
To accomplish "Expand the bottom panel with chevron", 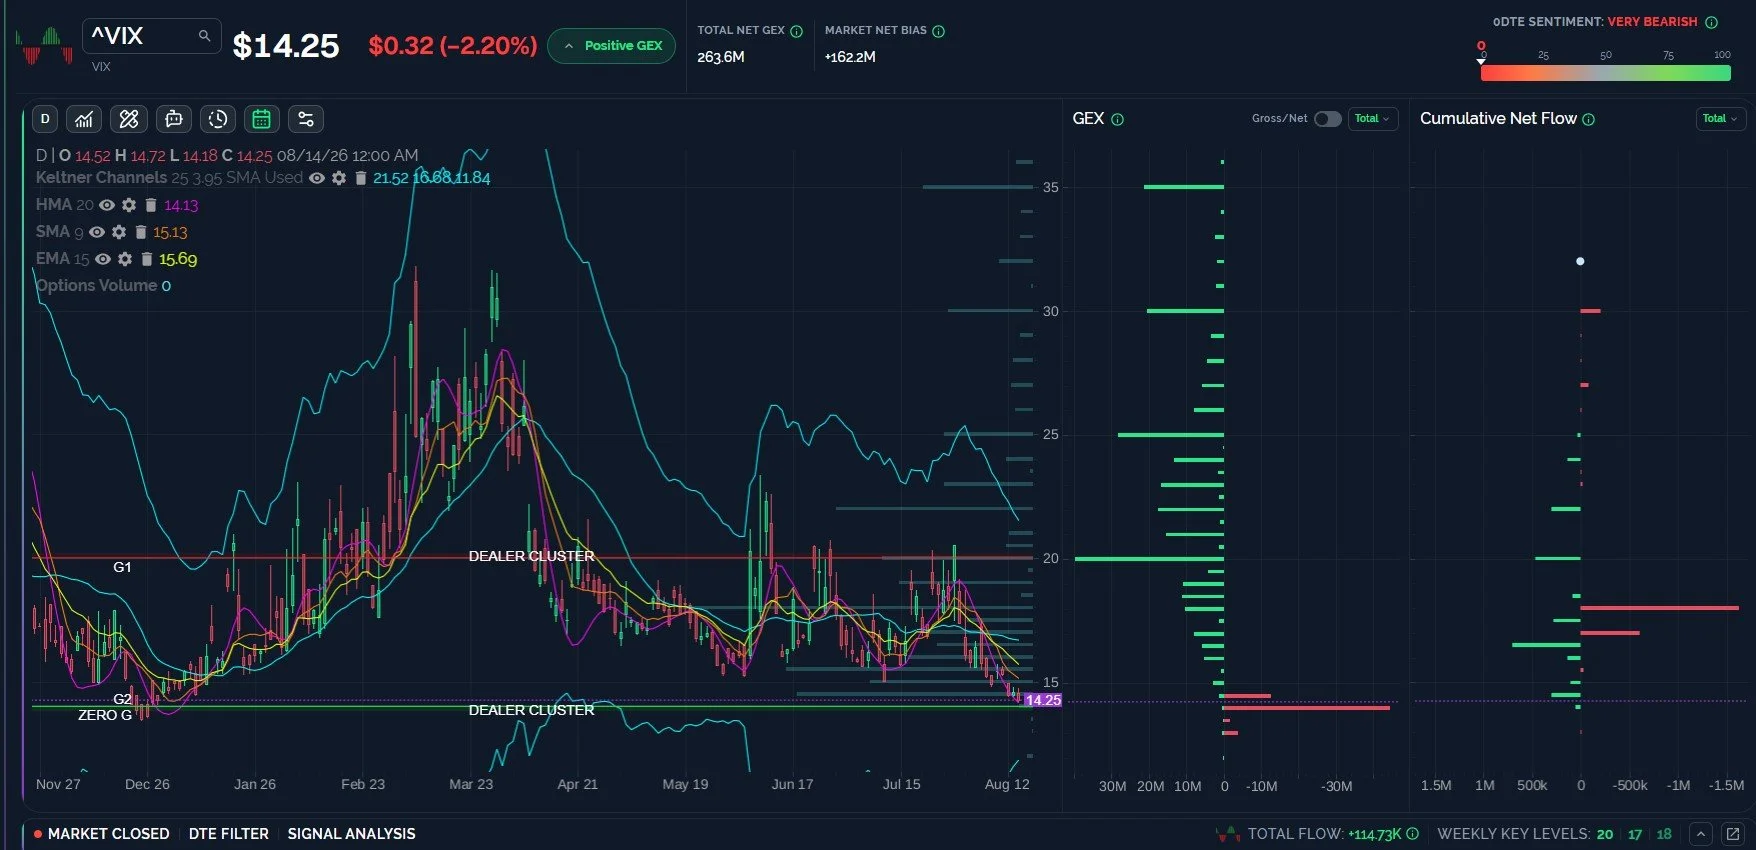I will [x=1701, y=834].
